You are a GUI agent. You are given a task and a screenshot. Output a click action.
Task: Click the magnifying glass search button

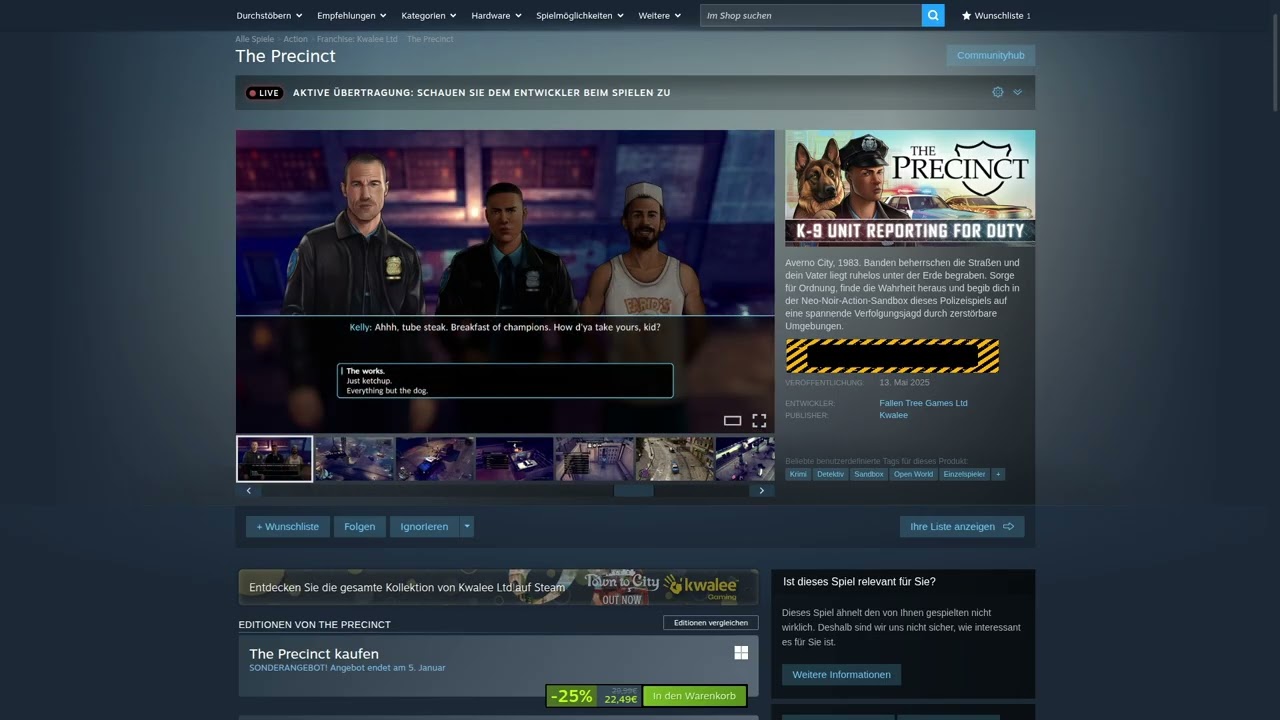pos(933,15)
